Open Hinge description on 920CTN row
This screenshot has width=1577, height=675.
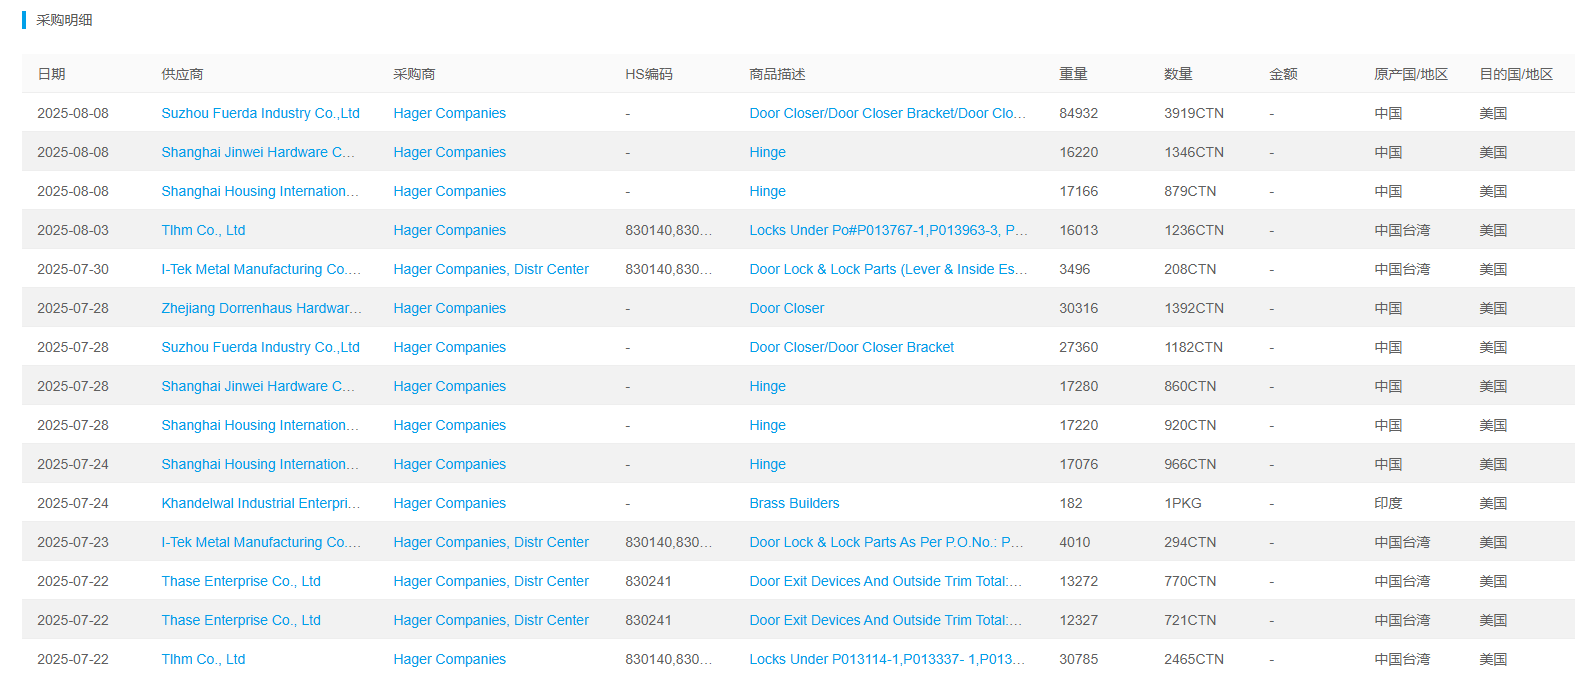(767, 425)
